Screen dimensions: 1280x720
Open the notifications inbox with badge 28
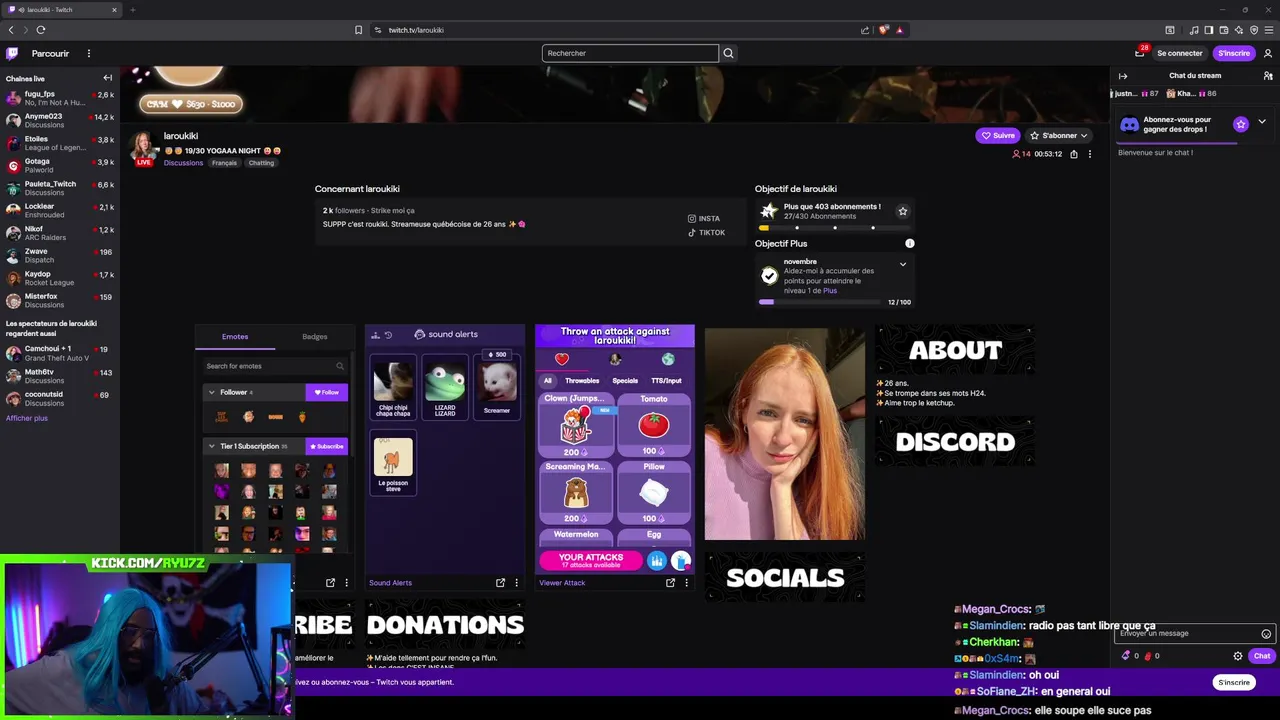(x=1140, y=53)
